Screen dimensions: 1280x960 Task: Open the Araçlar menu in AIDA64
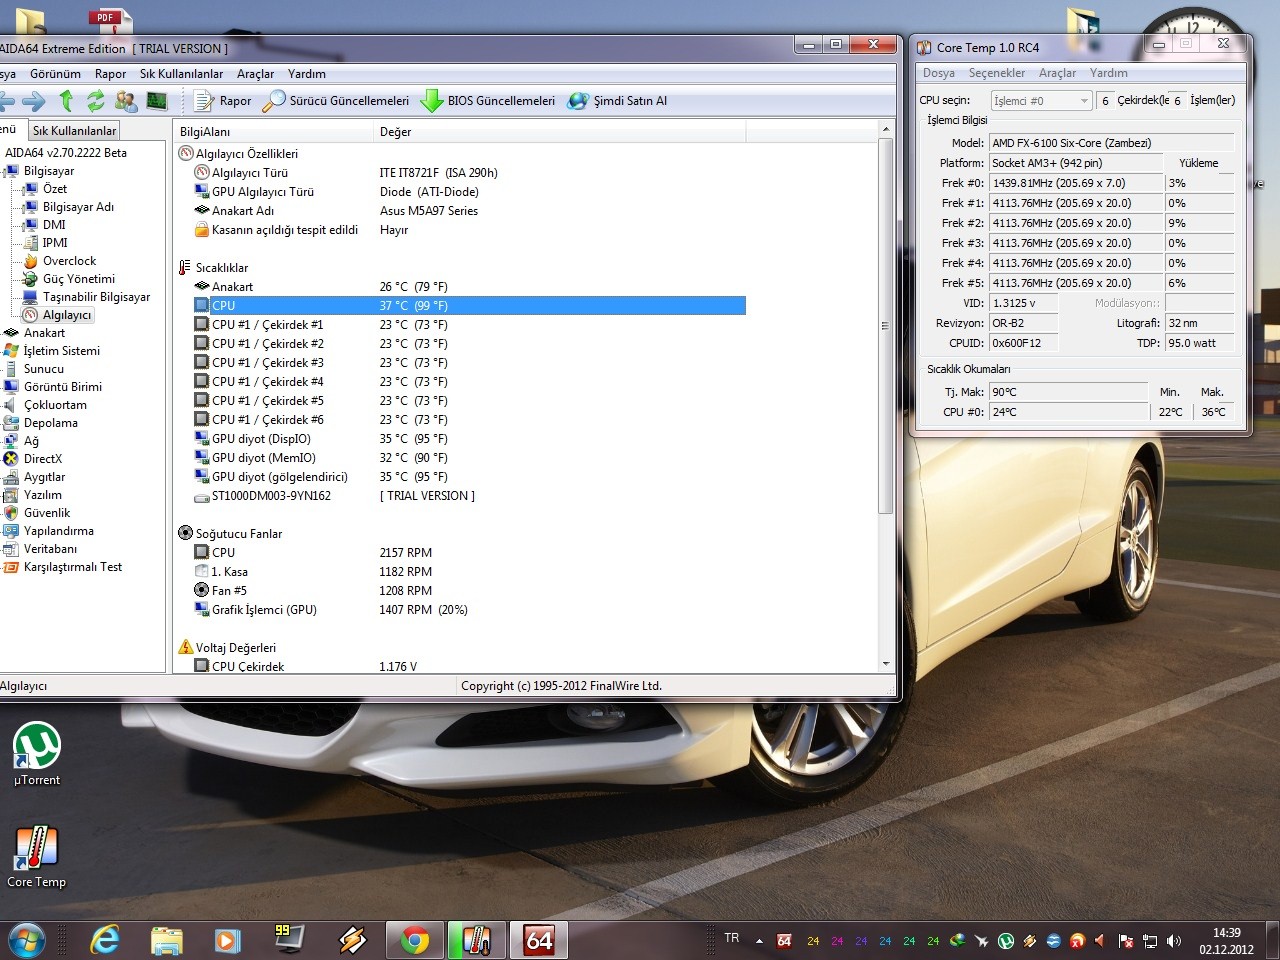click(x=255, y=74)
